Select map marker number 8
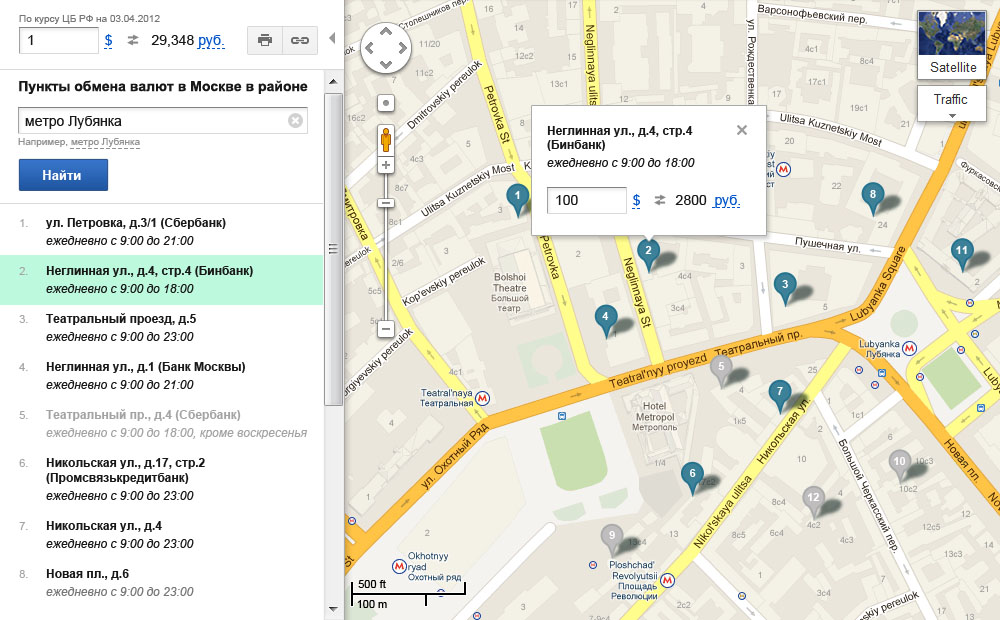 coord(872,197)
